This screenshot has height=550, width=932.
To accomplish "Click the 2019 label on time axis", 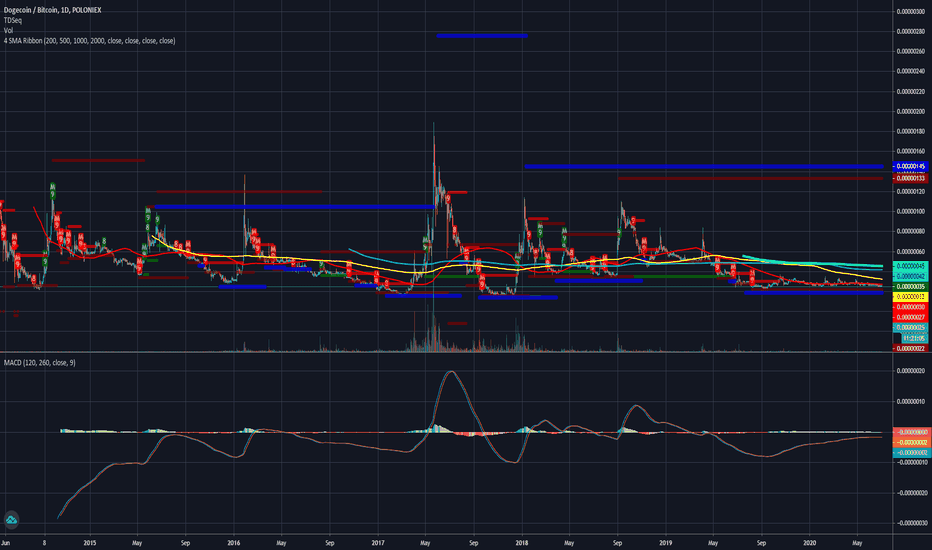I will coord(666,543).
